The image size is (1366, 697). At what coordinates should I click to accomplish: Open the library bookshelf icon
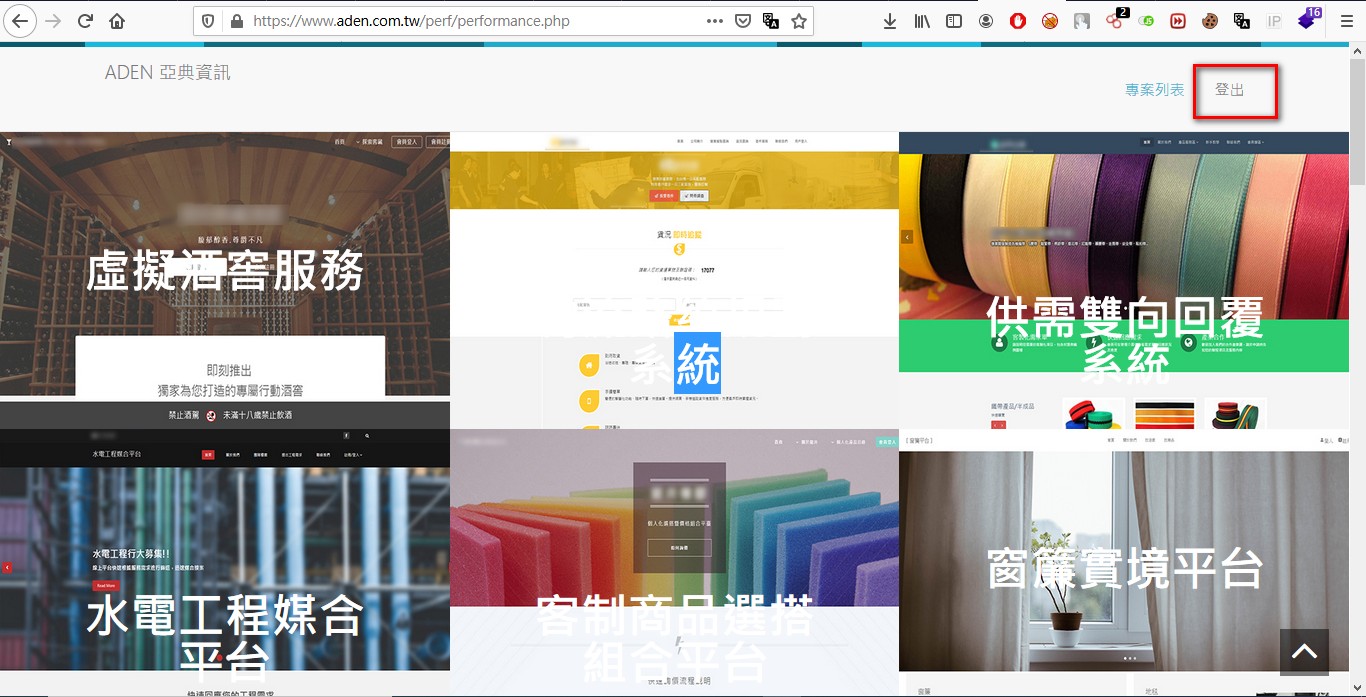(922, 21)
